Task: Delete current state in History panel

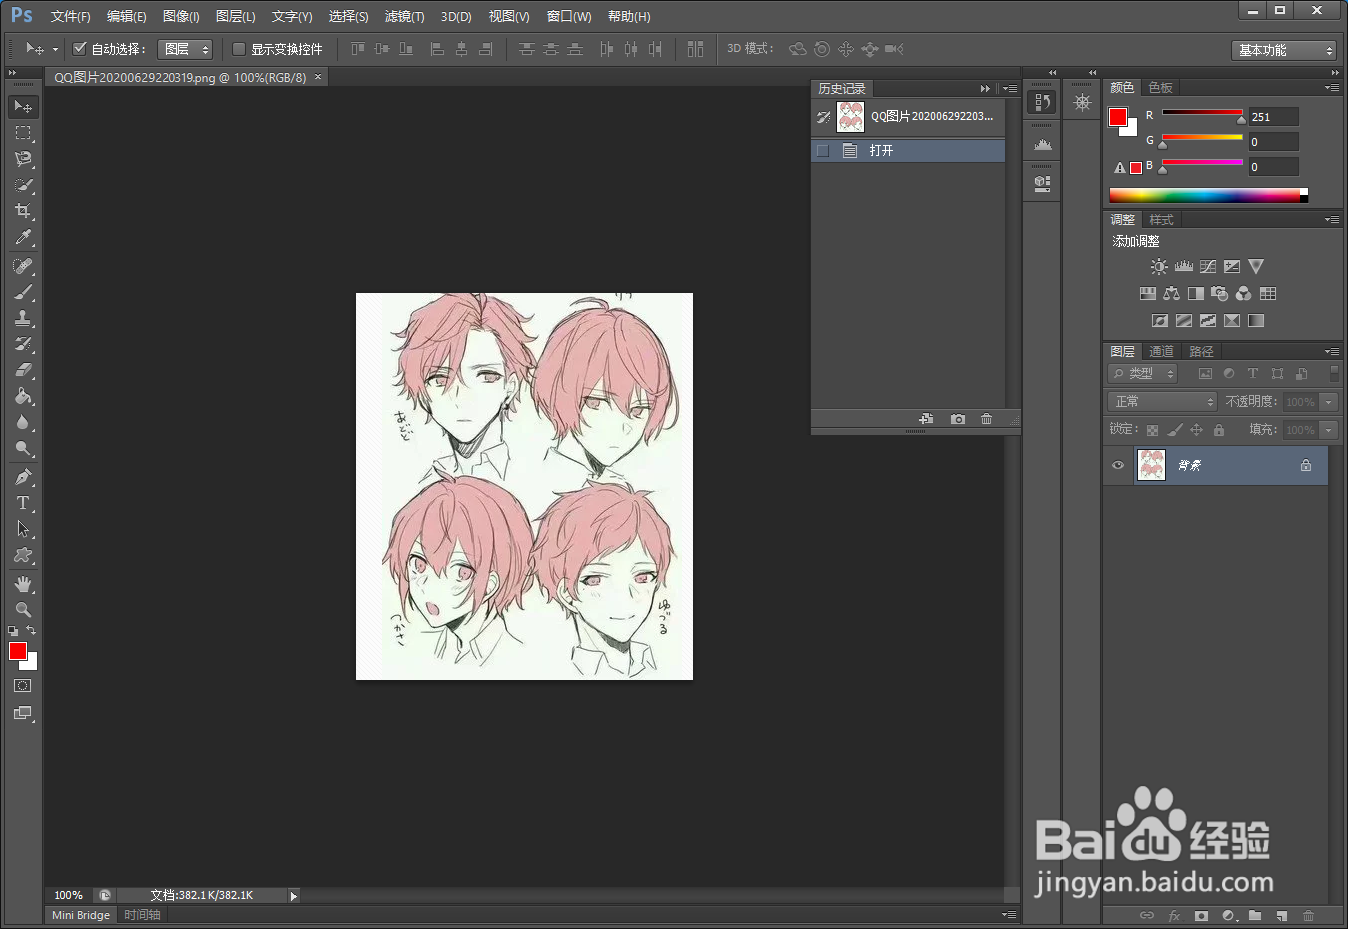Action: (986, 419)
